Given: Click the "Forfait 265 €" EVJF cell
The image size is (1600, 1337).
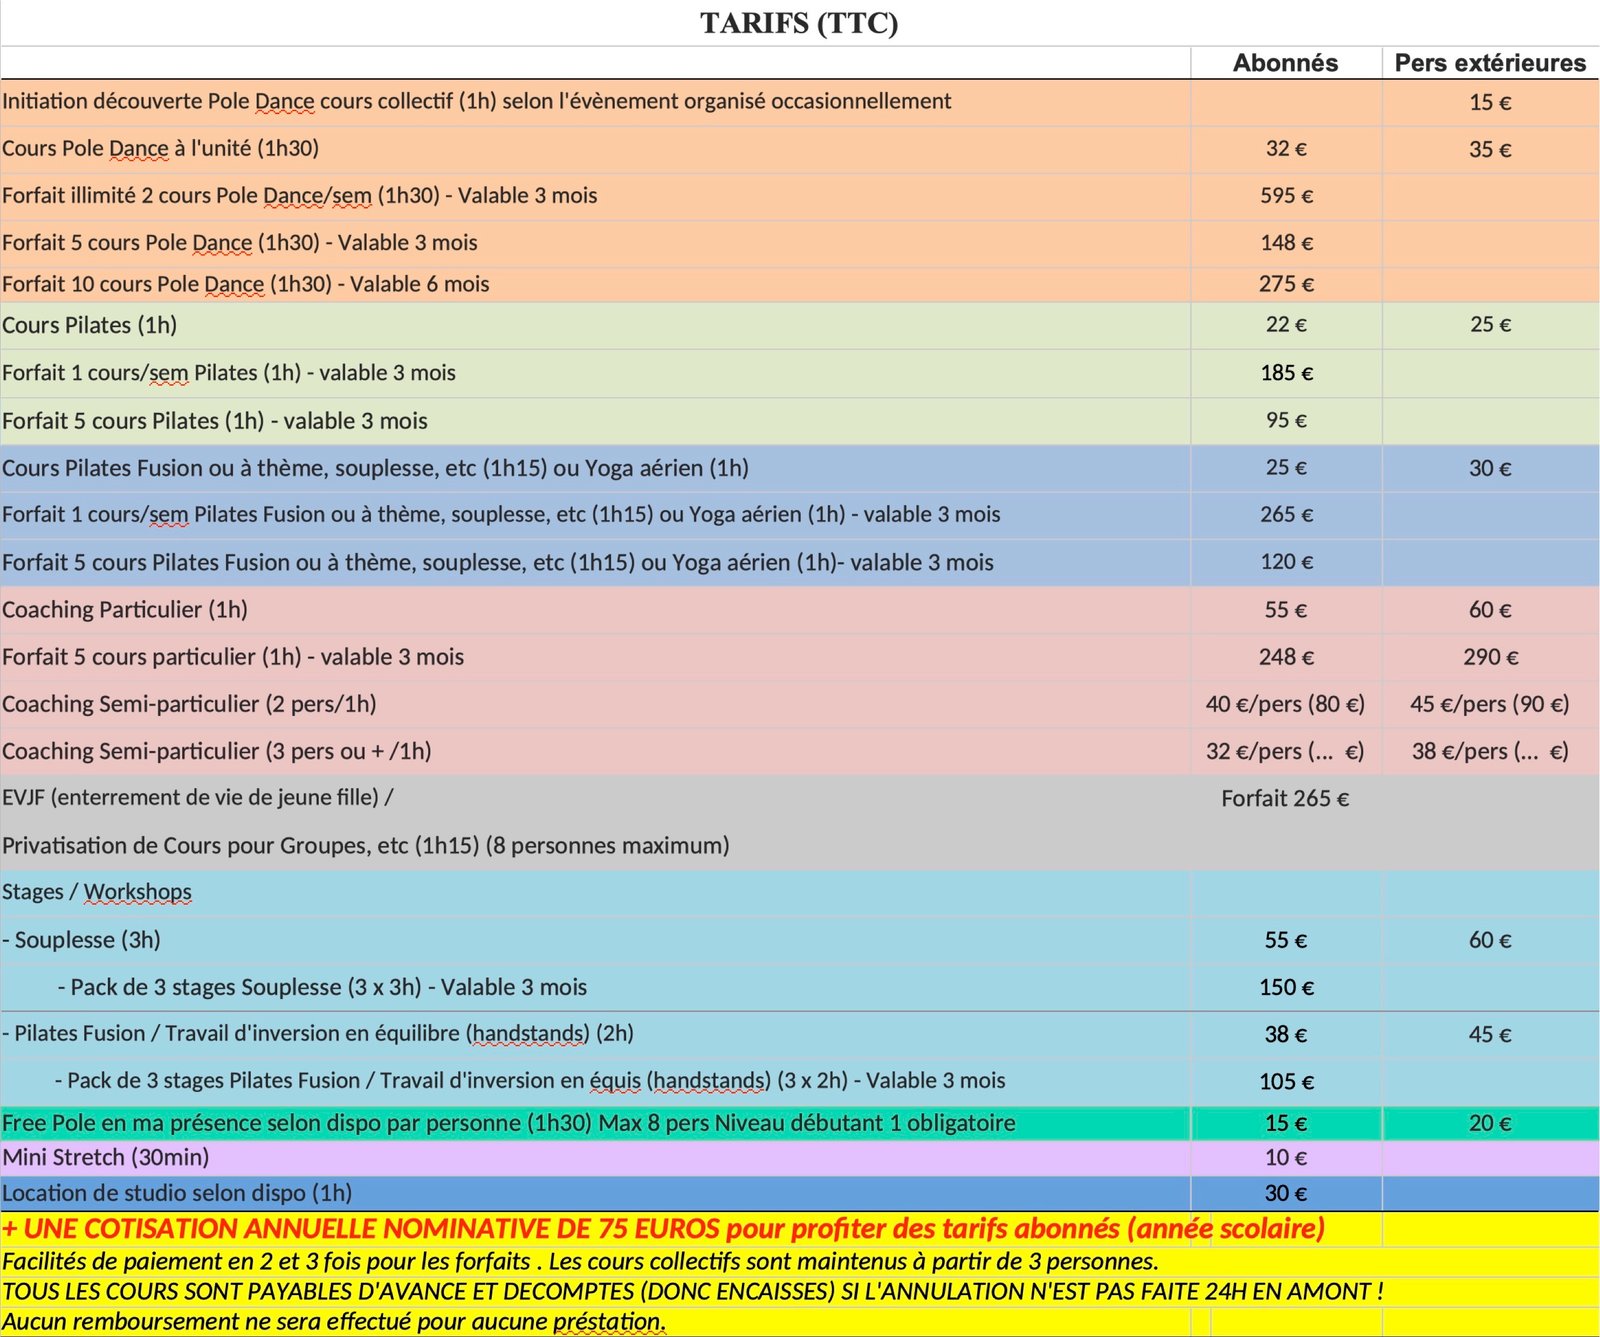Looking at the screenshot, I should pos(1285,799).
